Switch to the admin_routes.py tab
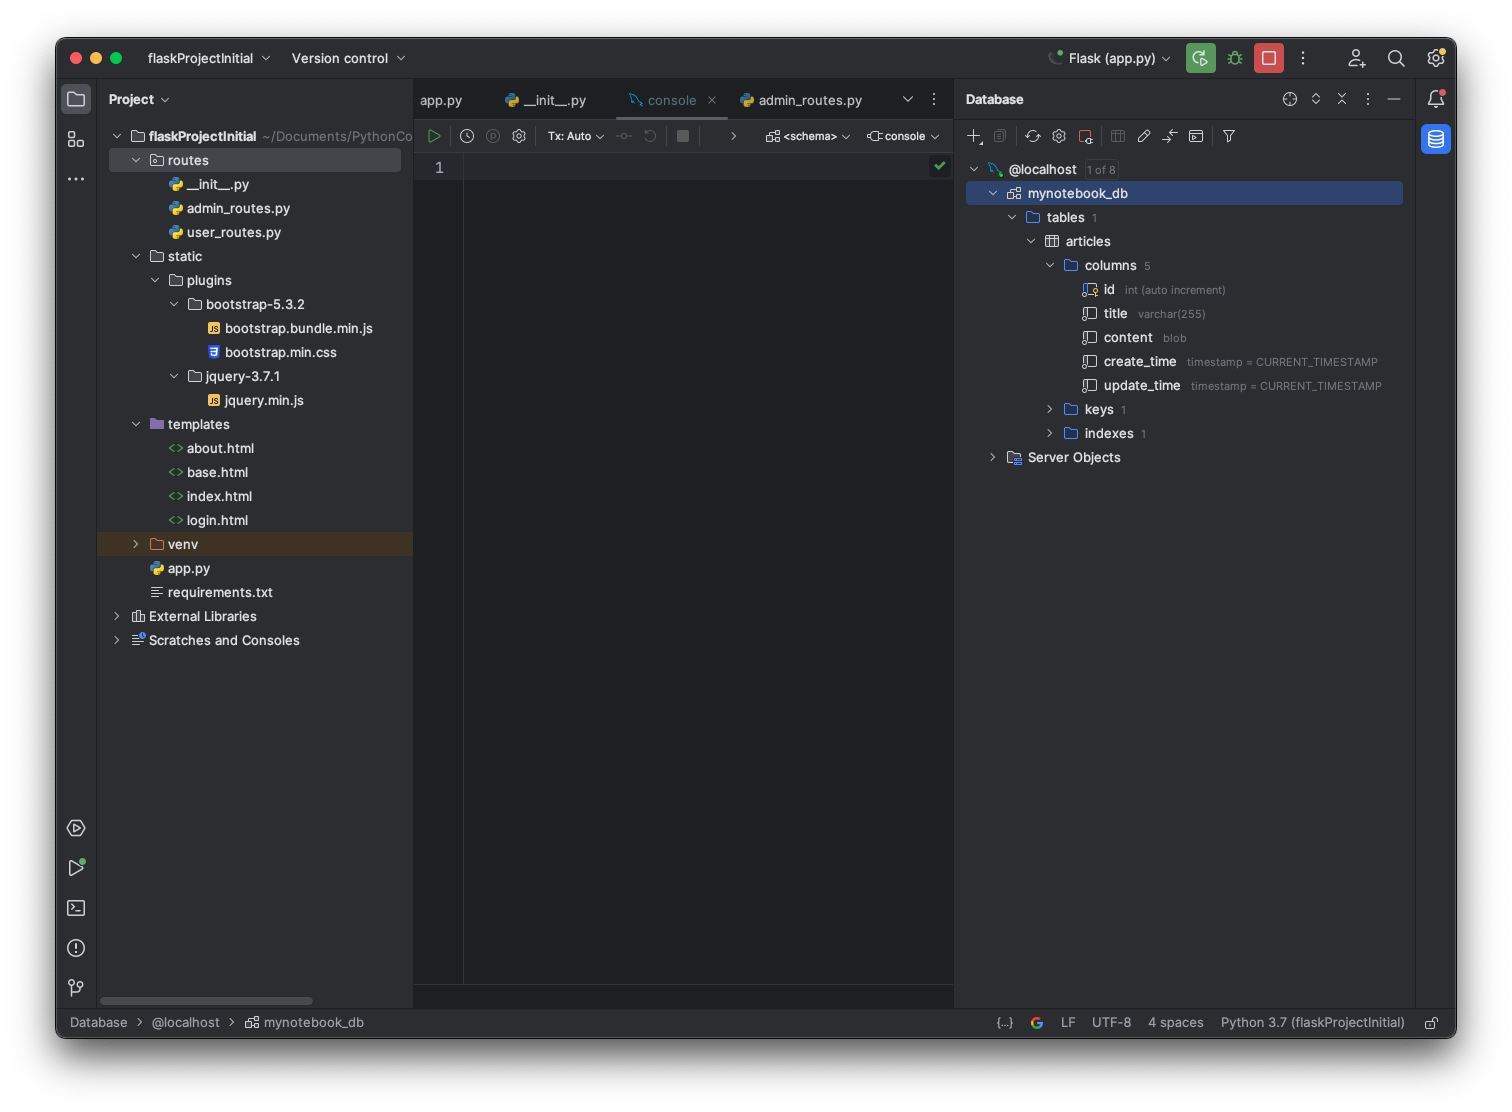 click(x=809, y=100)
